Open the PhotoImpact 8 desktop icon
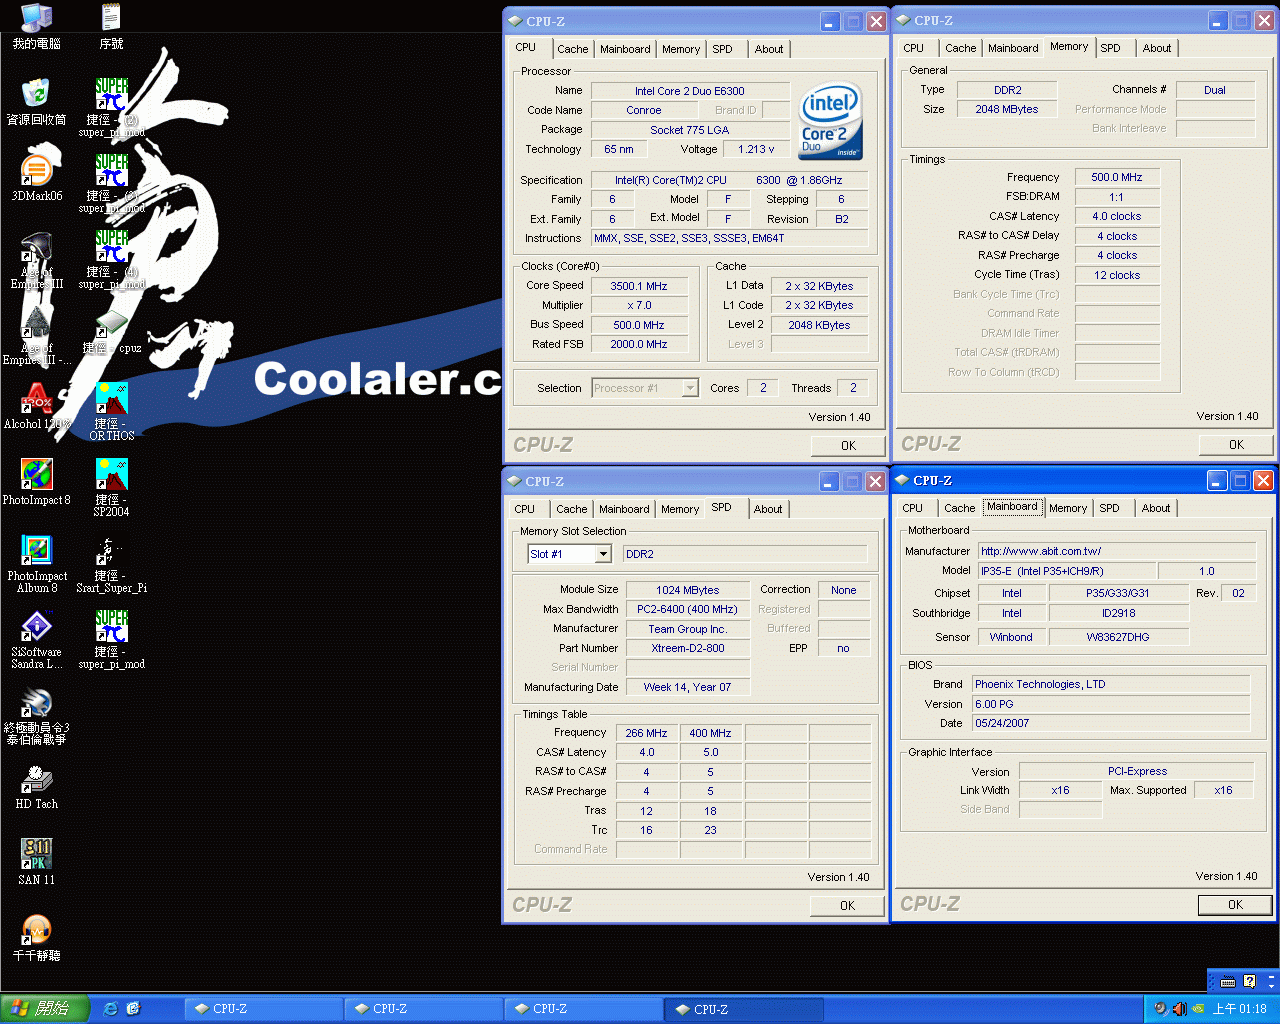The image size is (1280, 1024). [x=36, y=482]
